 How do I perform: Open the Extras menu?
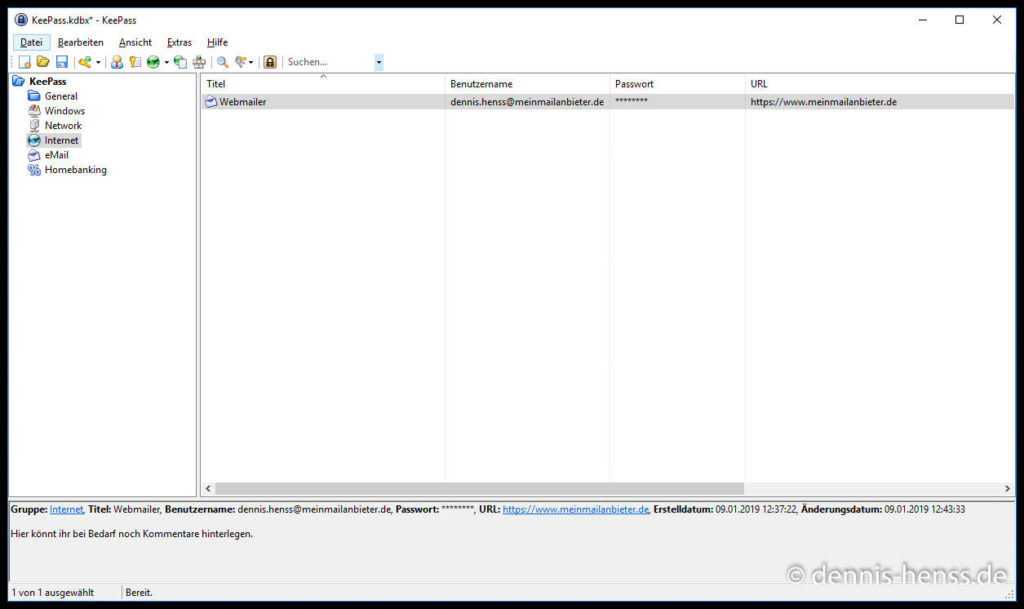(x=179, y=42)
